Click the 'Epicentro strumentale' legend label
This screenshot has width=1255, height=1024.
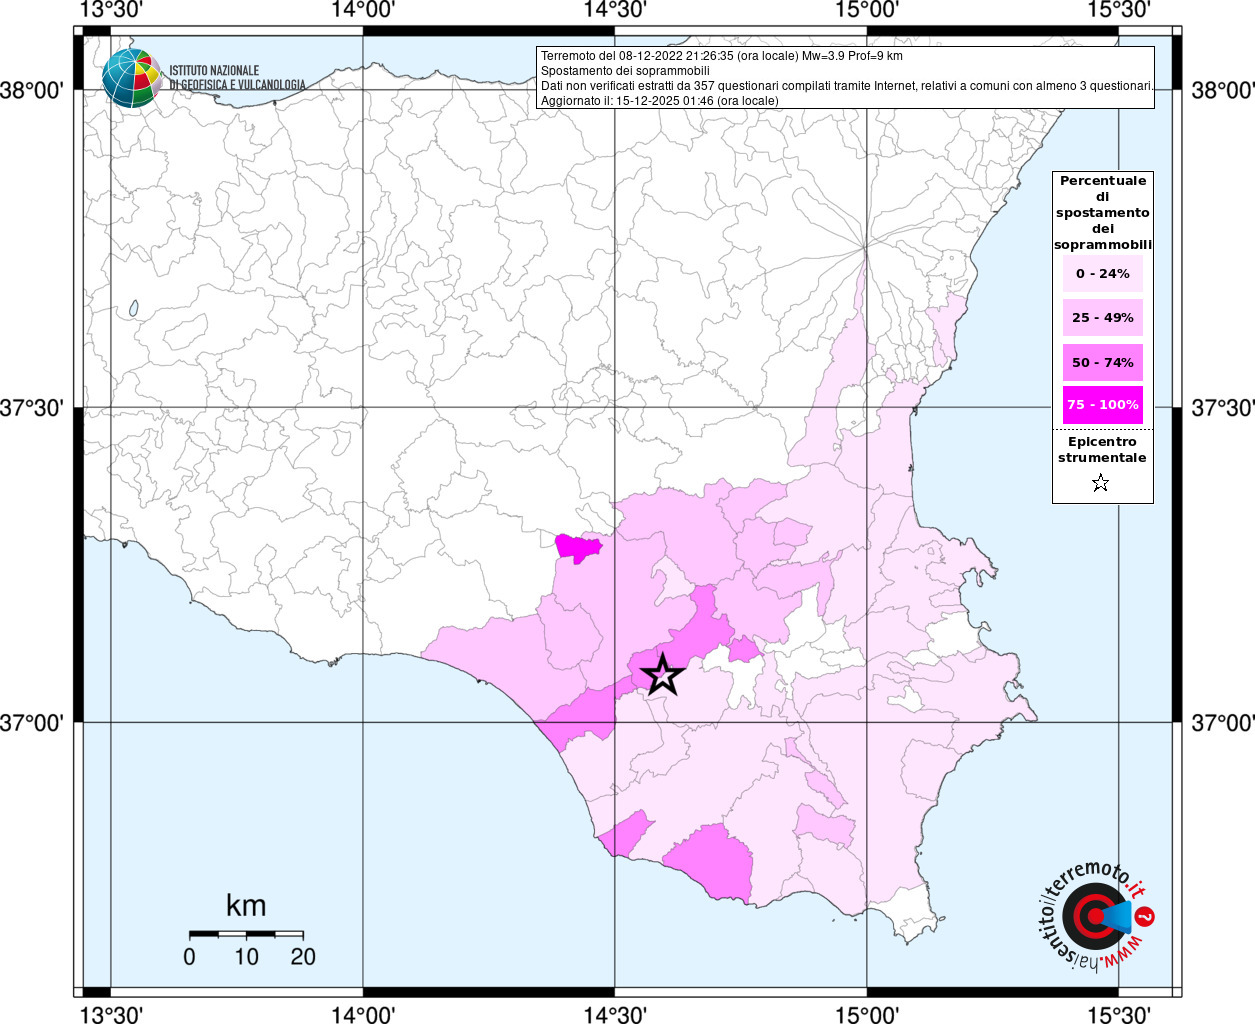(1102, 450)
